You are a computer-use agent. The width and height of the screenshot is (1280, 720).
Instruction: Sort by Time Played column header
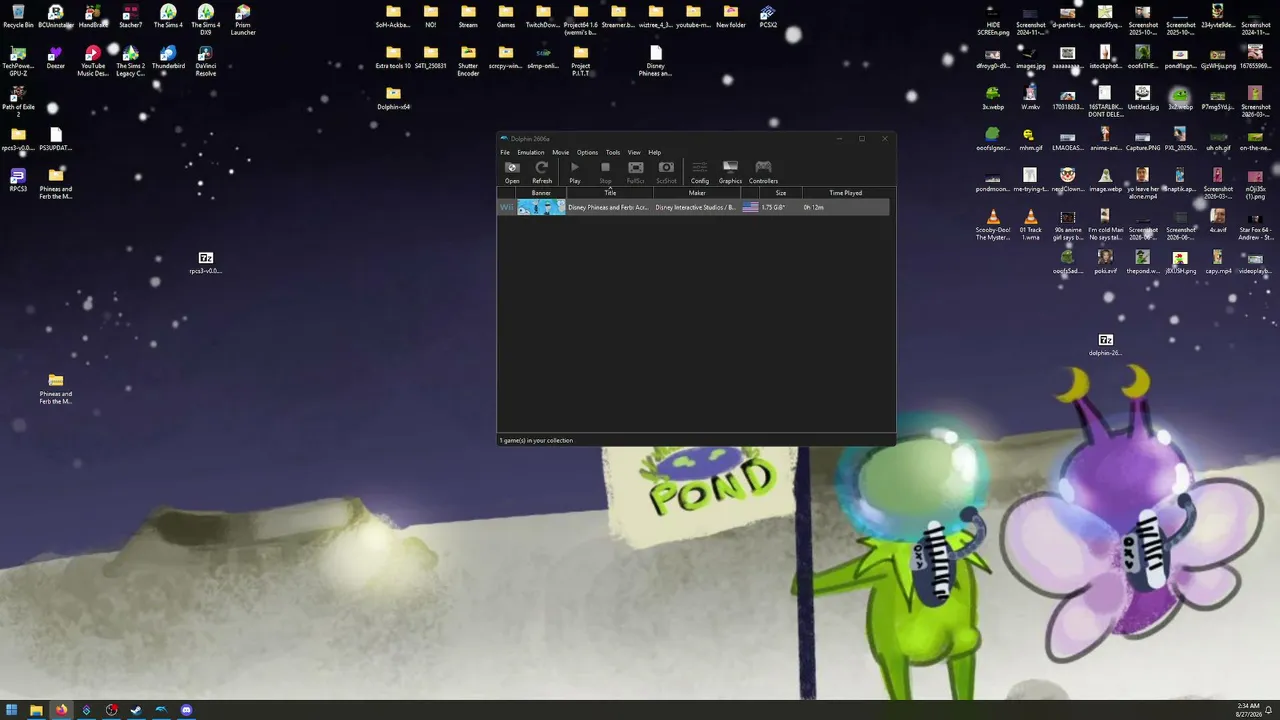845,193
